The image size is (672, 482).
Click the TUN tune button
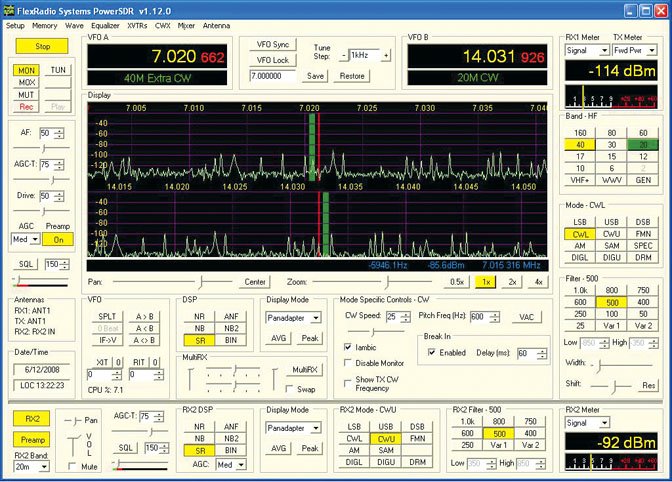point(58,70)
